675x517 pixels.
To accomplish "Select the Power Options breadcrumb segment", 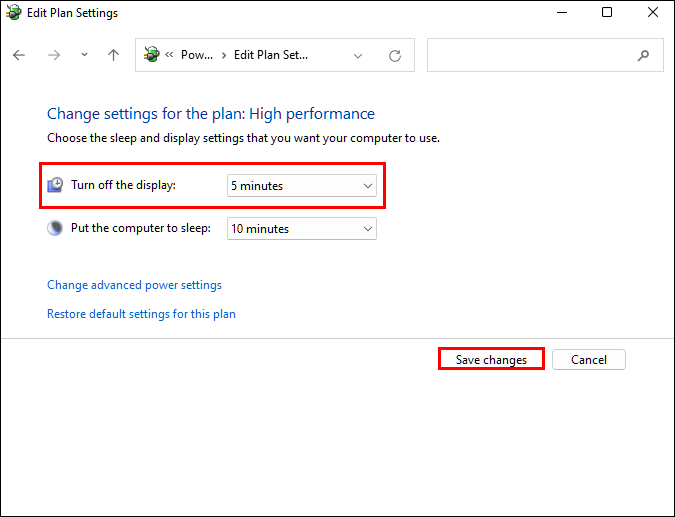I will tap(197, 56).
